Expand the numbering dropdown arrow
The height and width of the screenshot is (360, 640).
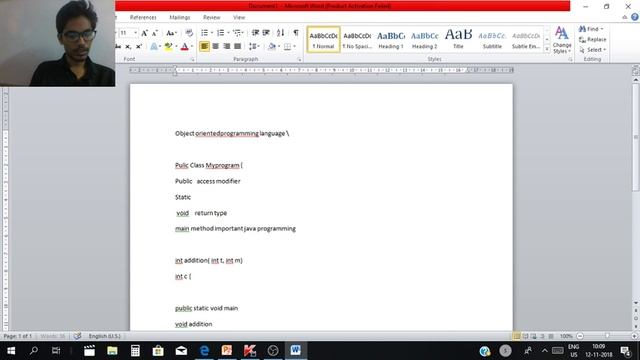(228, 33)
